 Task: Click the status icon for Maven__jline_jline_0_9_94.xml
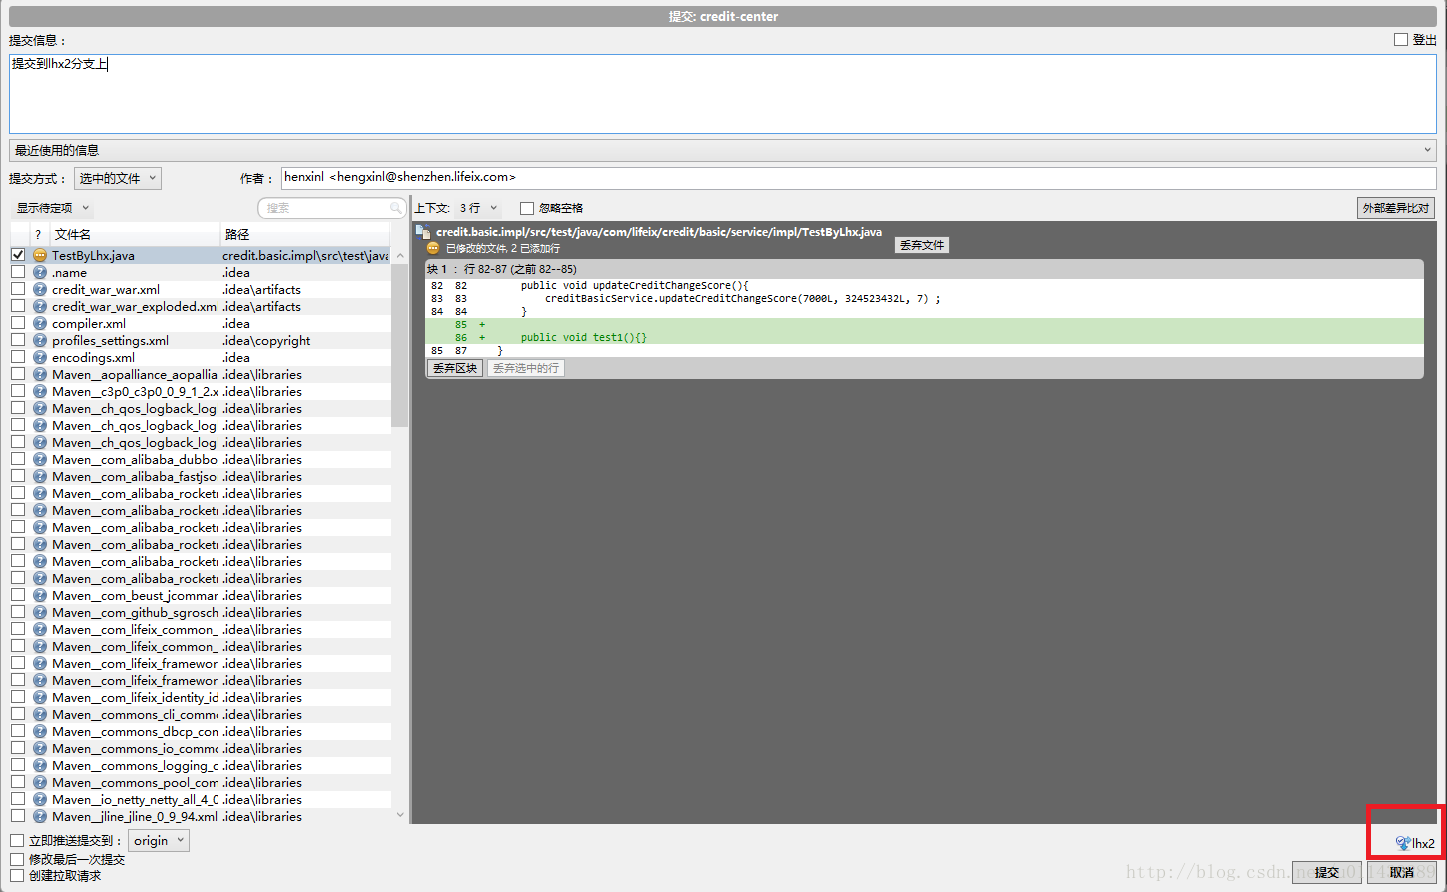point(40,816)
